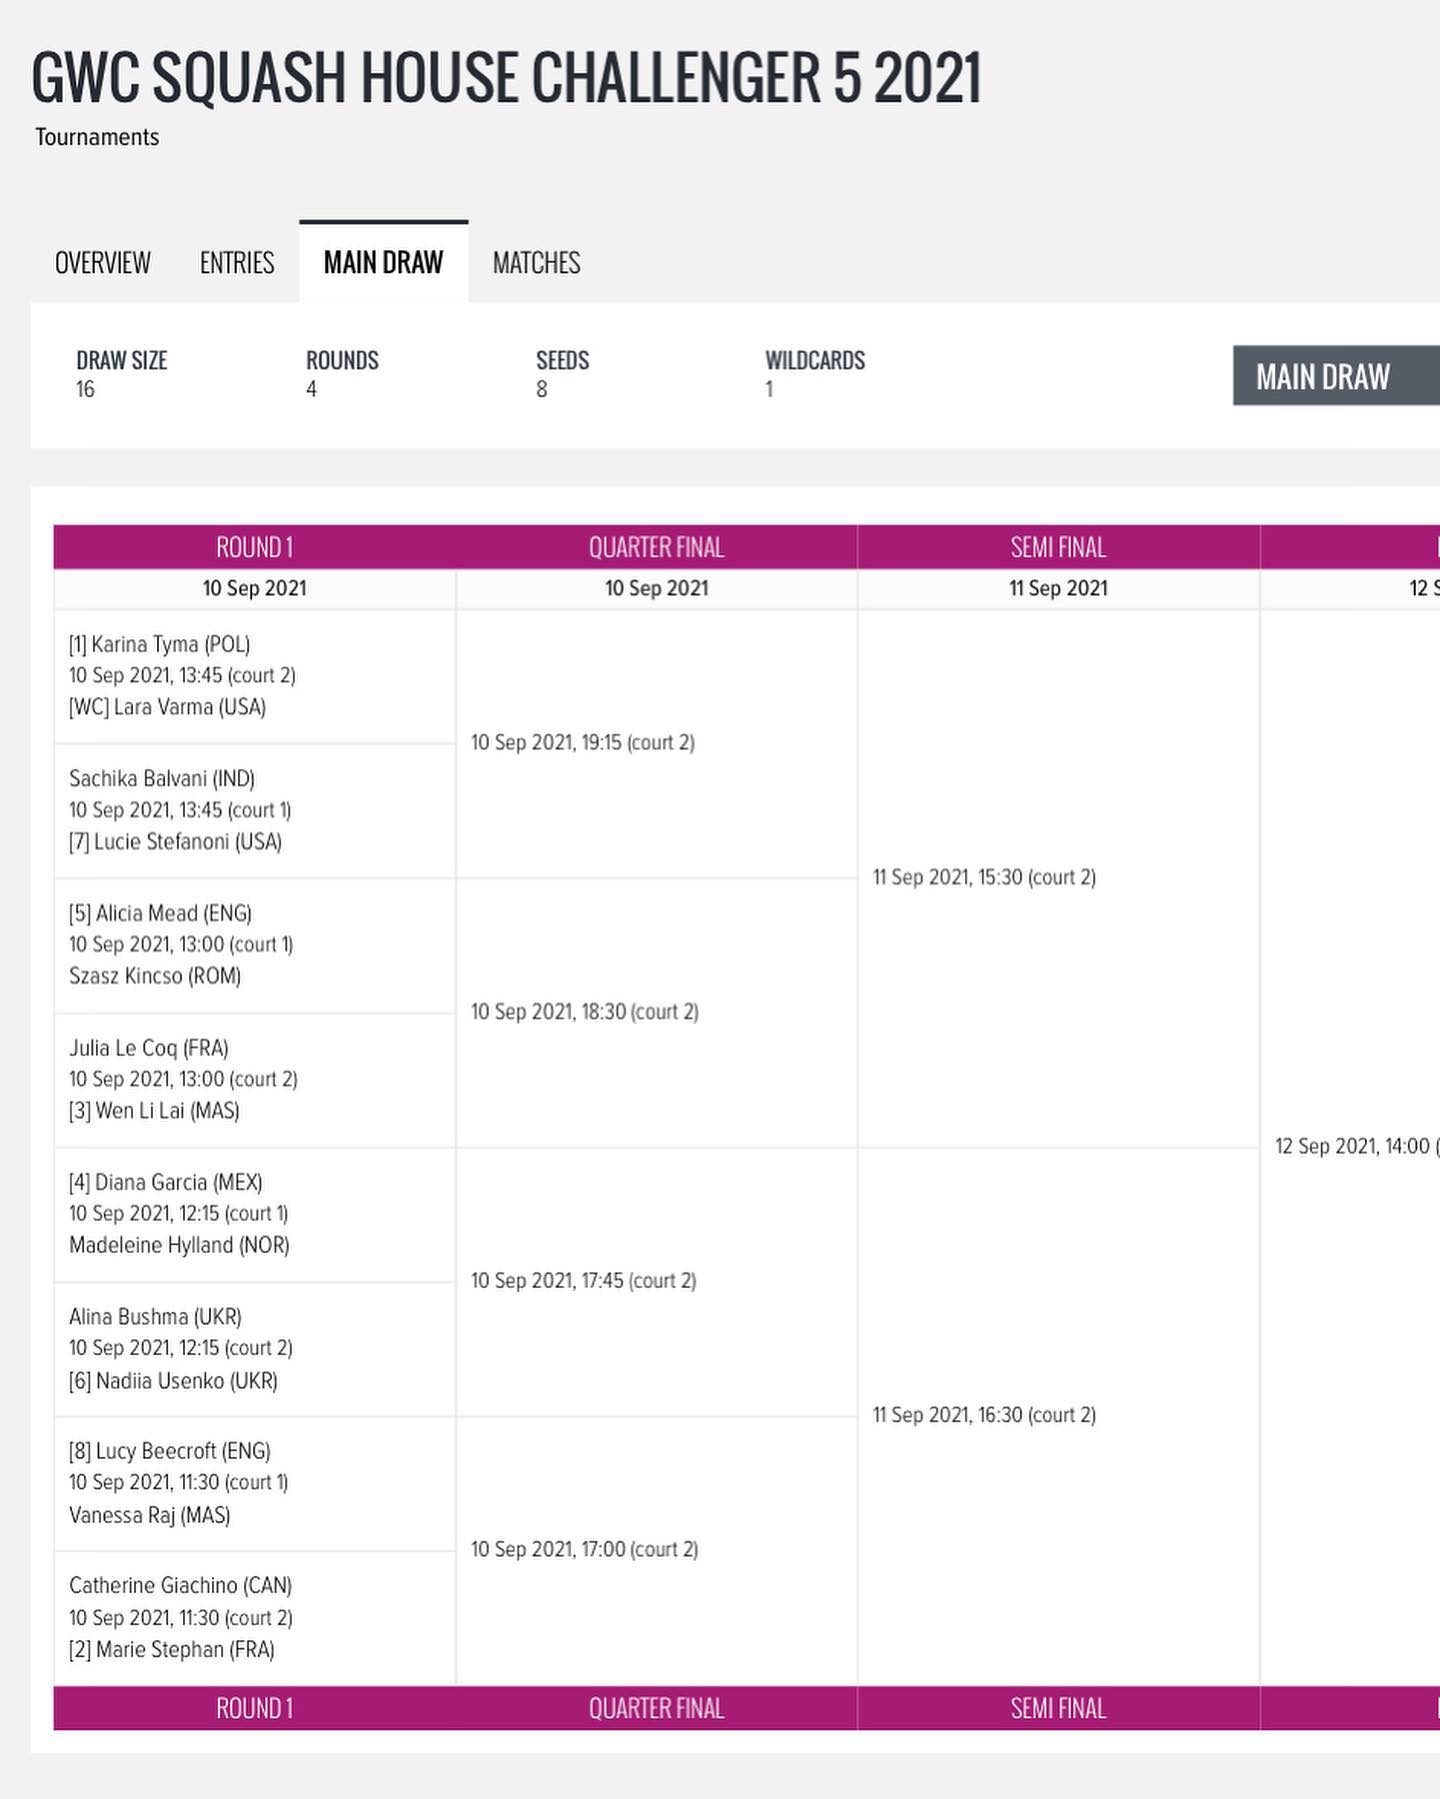Image resolution: width=1440 pixels, height=1799 pixels.
Task: Click the 13:45 court 2 match time
Action: point(182,675)
